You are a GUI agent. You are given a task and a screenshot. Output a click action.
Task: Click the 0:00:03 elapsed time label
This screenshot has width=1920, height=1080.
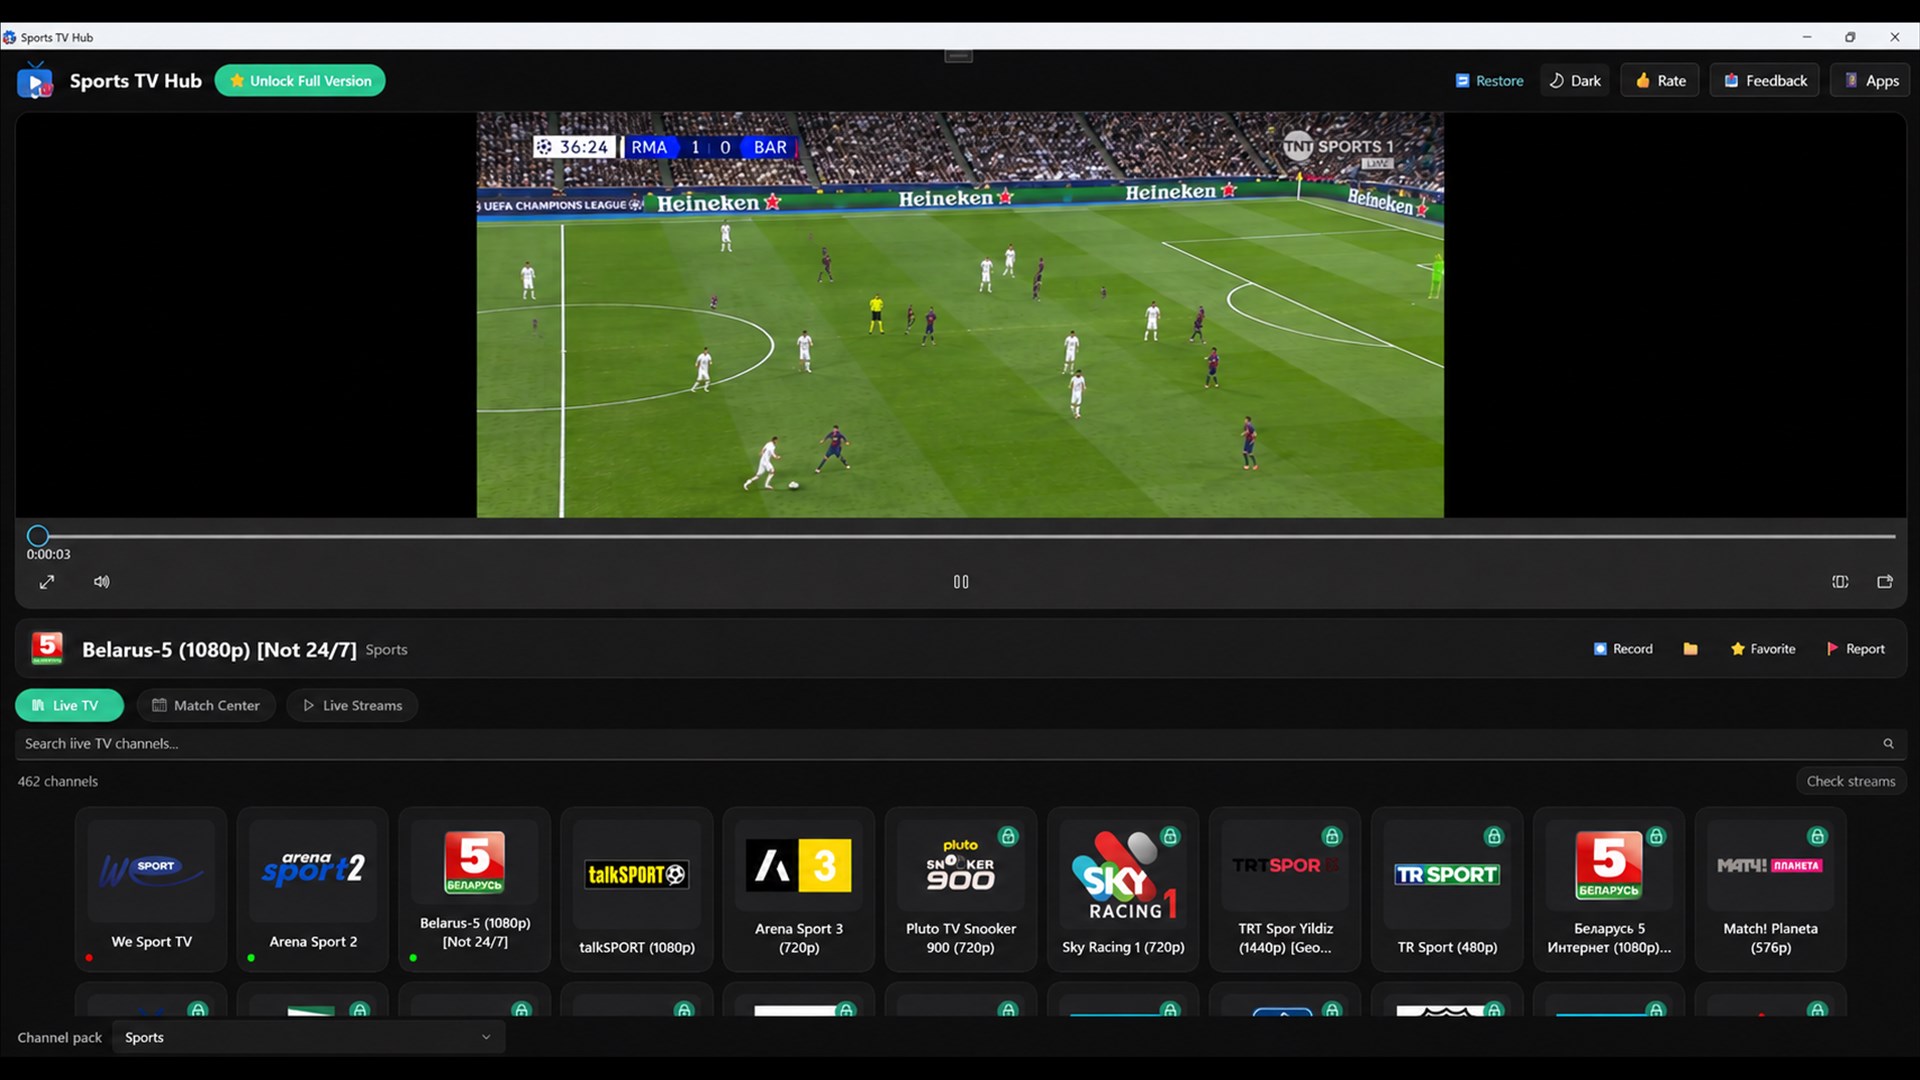pos(48,554)
